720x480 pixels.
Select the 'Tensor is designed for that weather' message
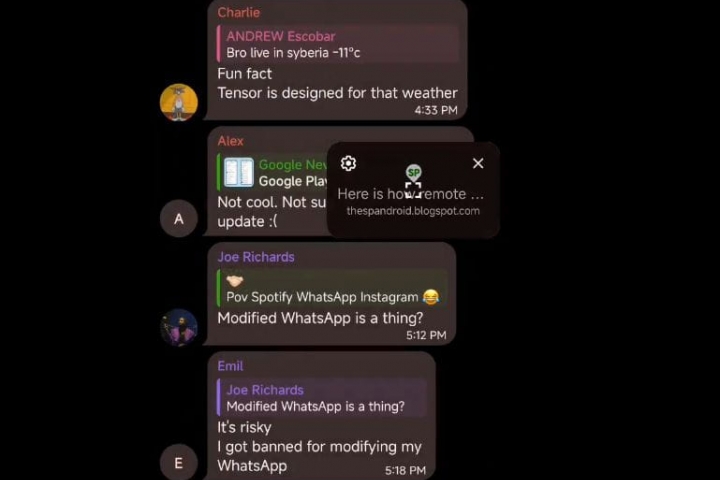(337, 93)
